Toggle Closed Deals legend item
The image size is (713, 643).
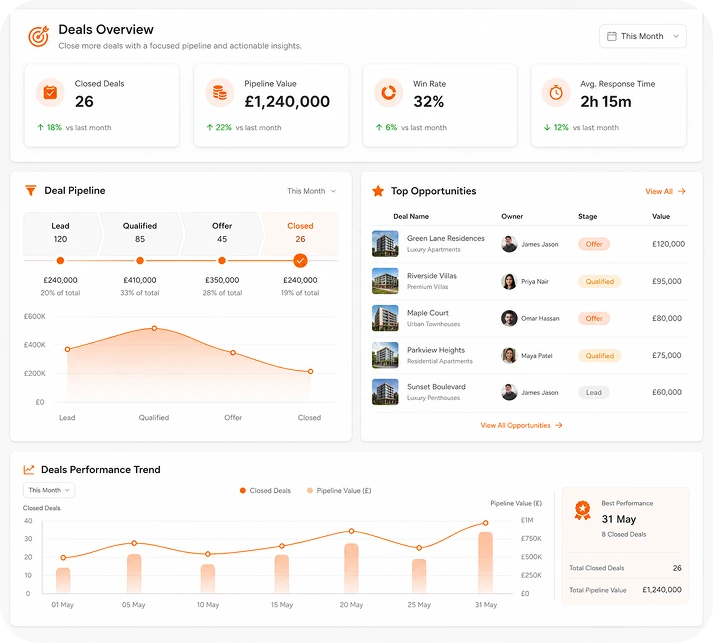coord(265,491)
